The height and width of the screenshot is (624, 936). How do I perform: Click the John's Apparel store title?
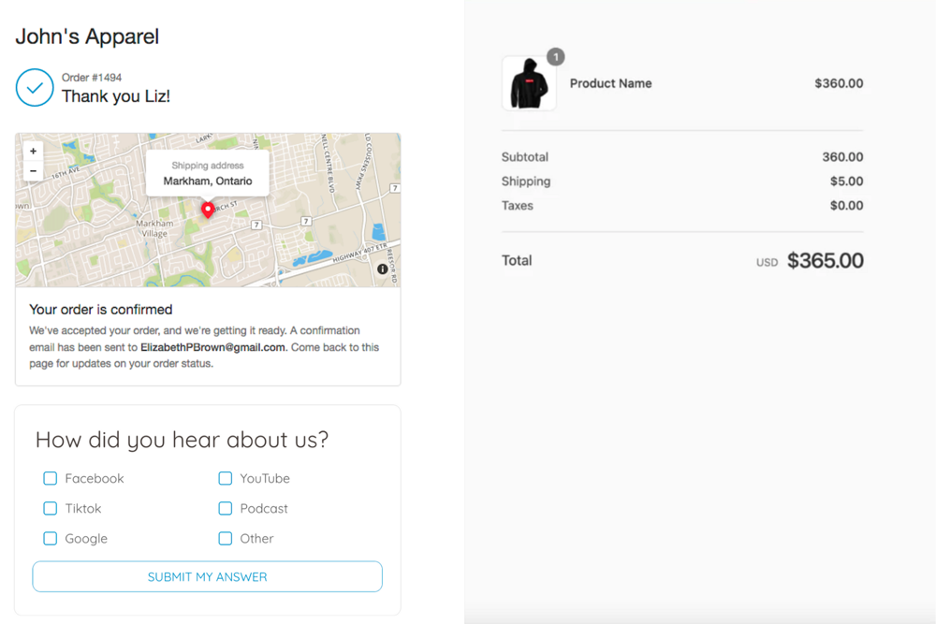87,37
